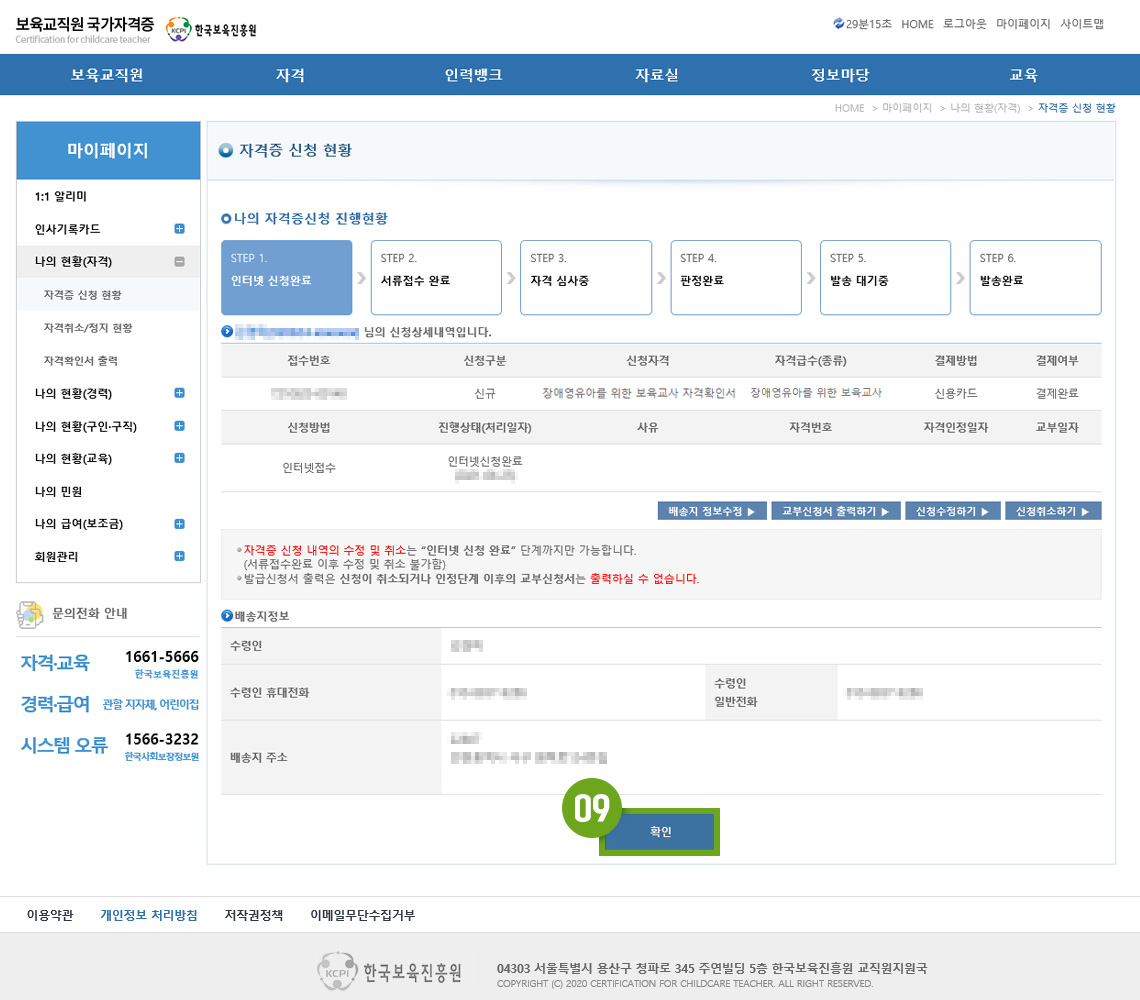Open 자격취소/정지 현황 in sidebar
1140x1000 pixels.
tap(88, 328)
